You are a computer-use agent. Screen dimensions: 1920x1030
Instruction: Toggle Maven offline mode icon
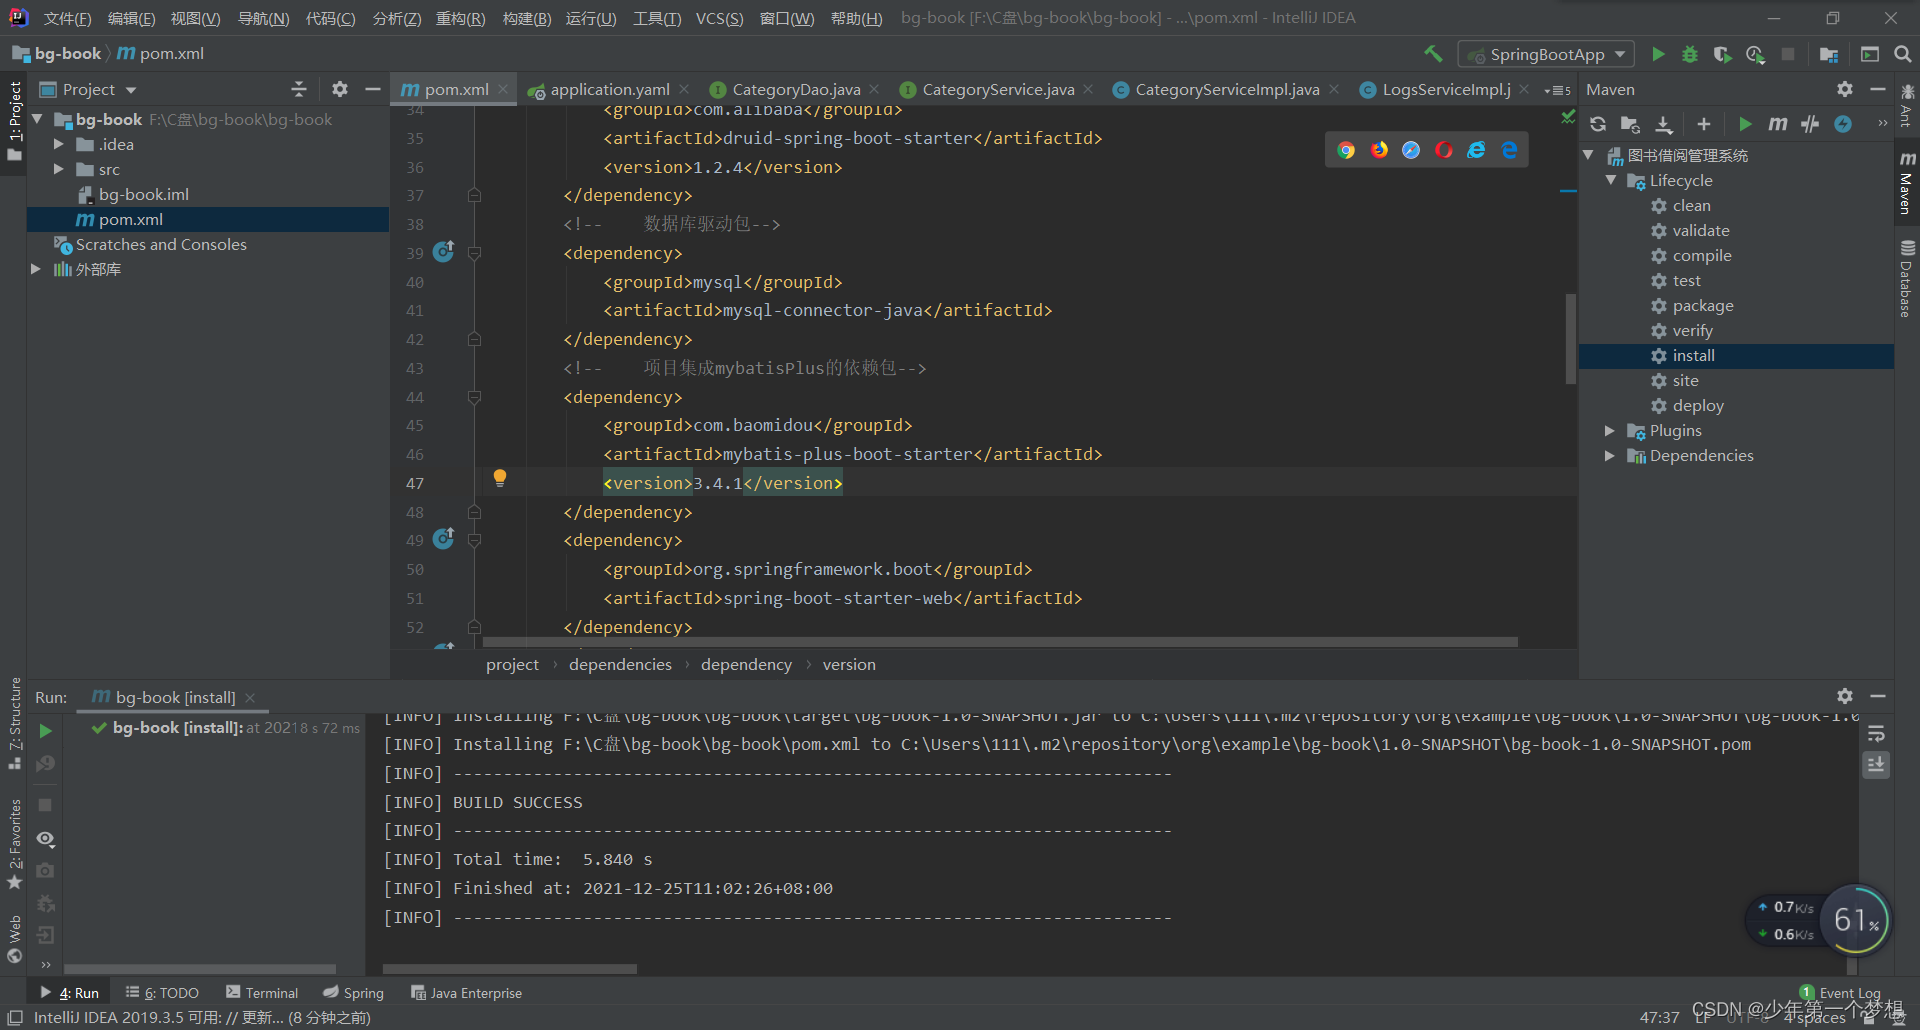tap(1843, 124)
